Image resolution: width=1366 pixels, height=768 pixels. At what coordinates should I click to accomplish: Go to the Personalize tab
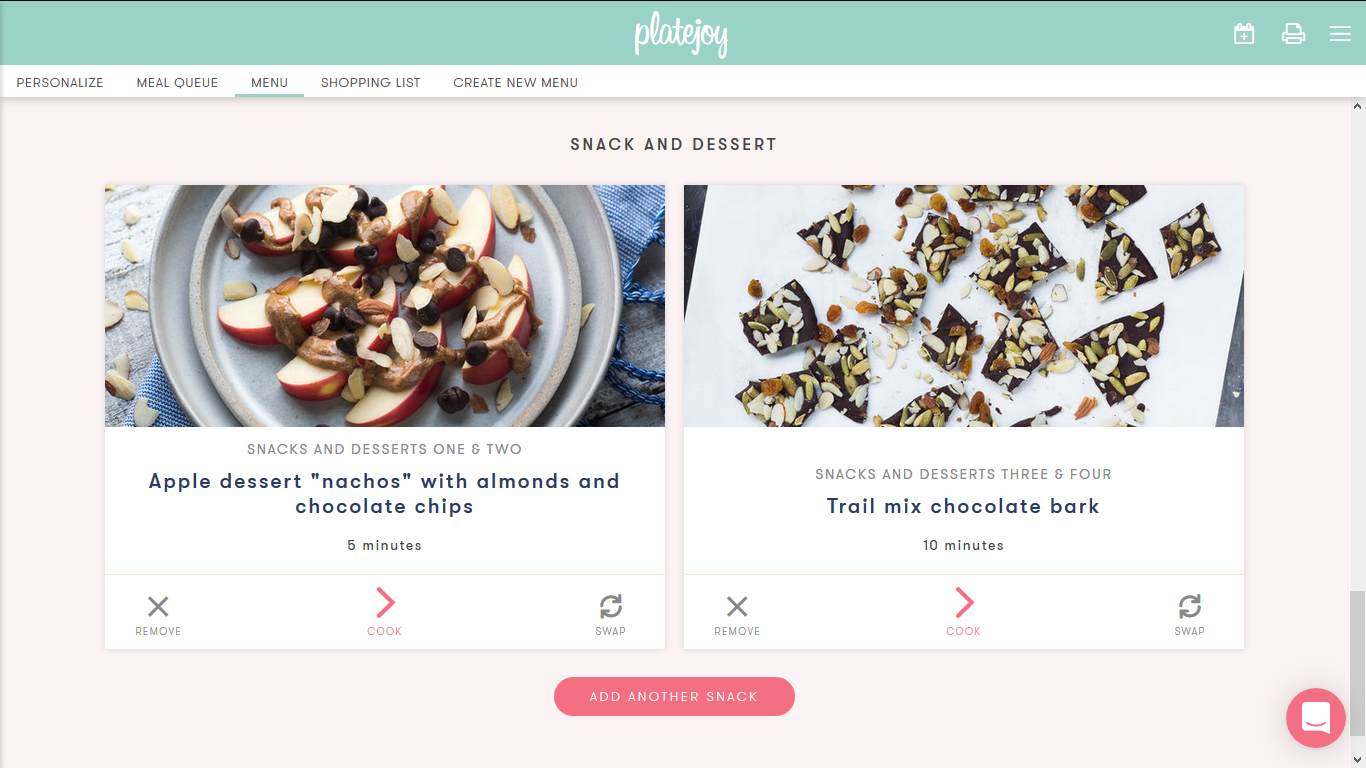click(x=60, y=82)
